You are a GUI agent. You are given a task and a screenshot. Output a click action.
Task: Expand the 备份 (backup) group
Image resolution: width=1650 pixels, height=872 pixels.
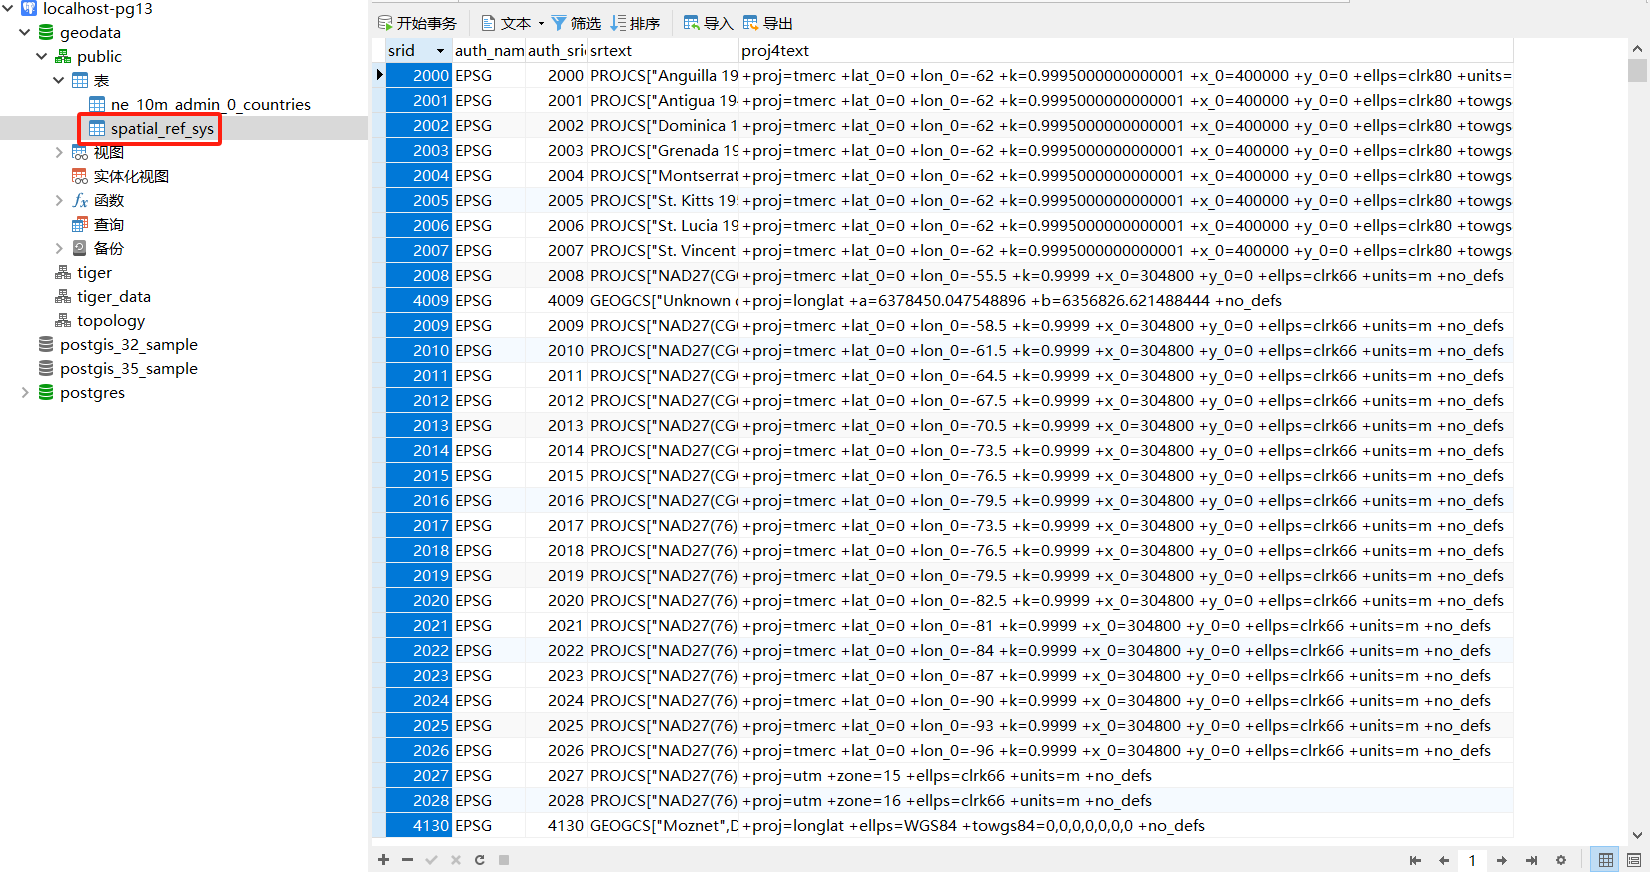(x=58, y=248)
